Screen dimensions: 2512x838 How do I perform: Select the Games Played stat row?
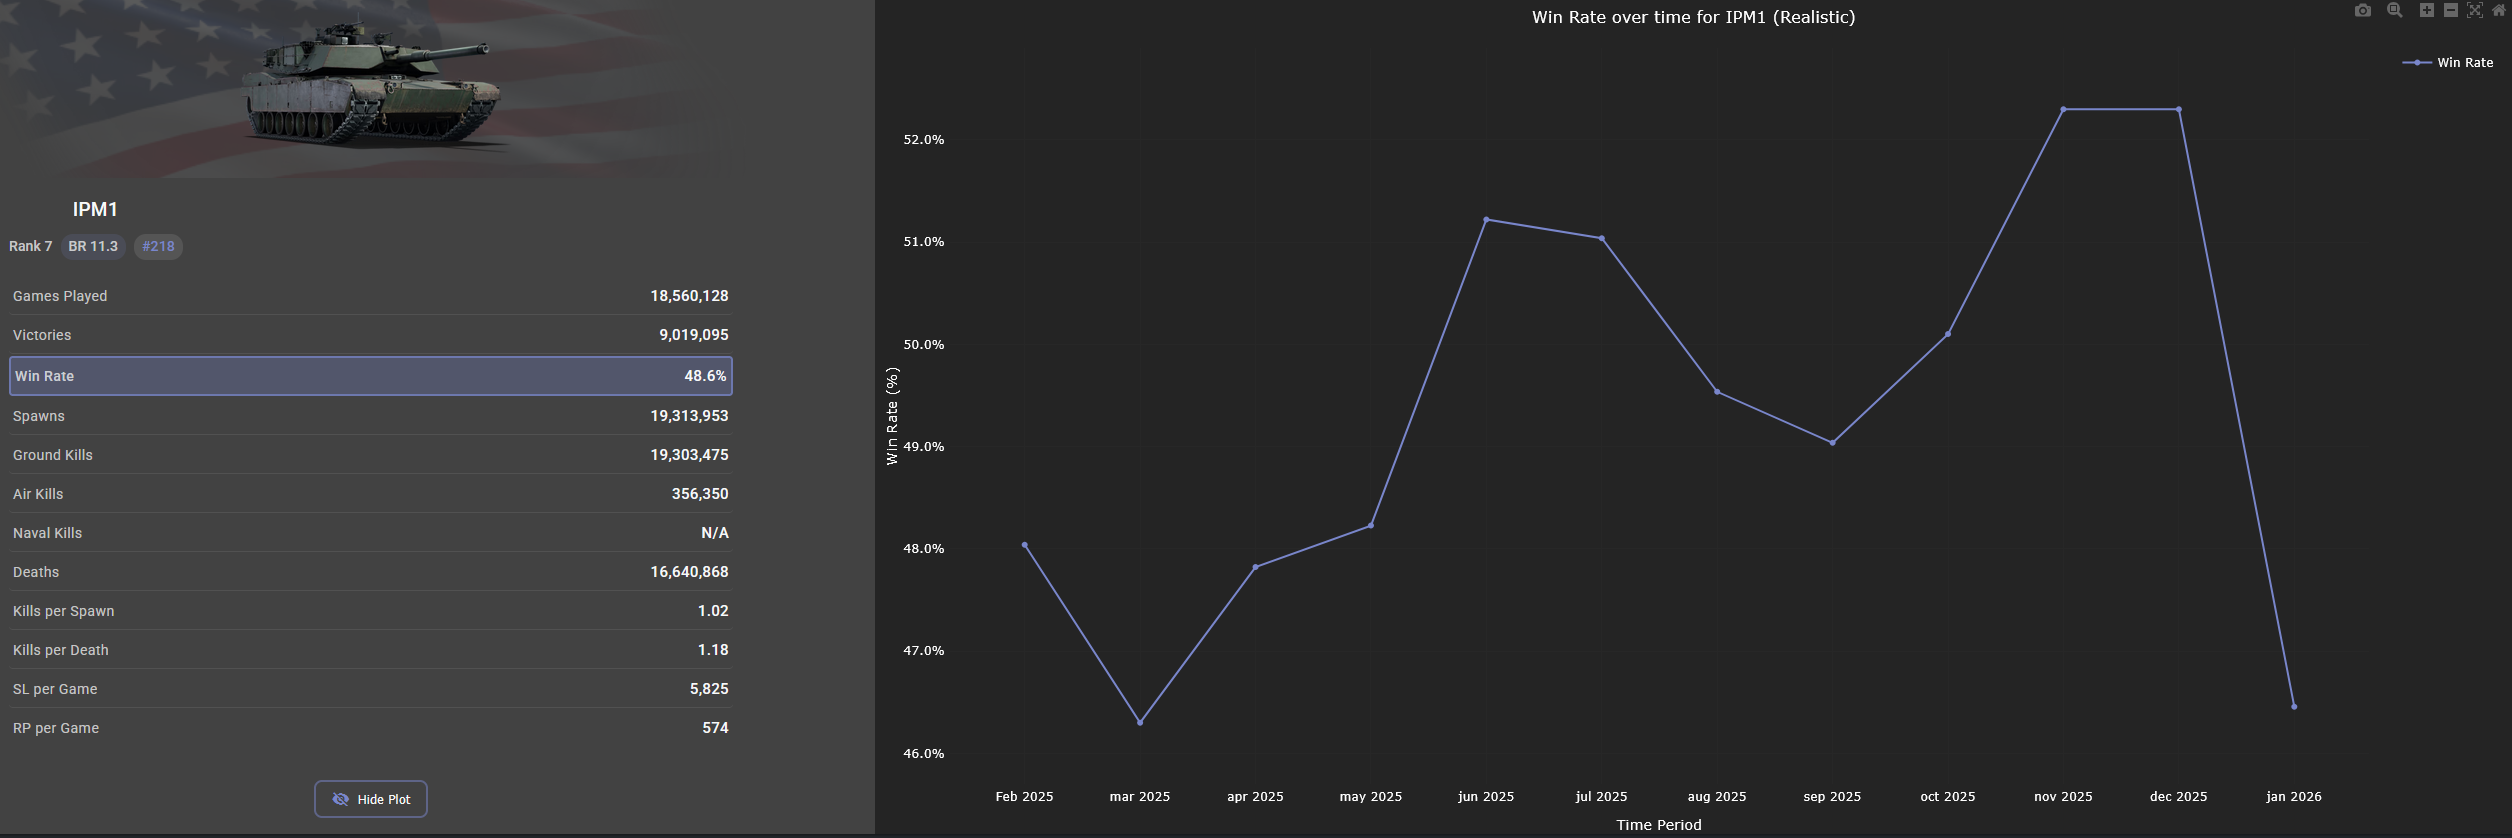371,296
